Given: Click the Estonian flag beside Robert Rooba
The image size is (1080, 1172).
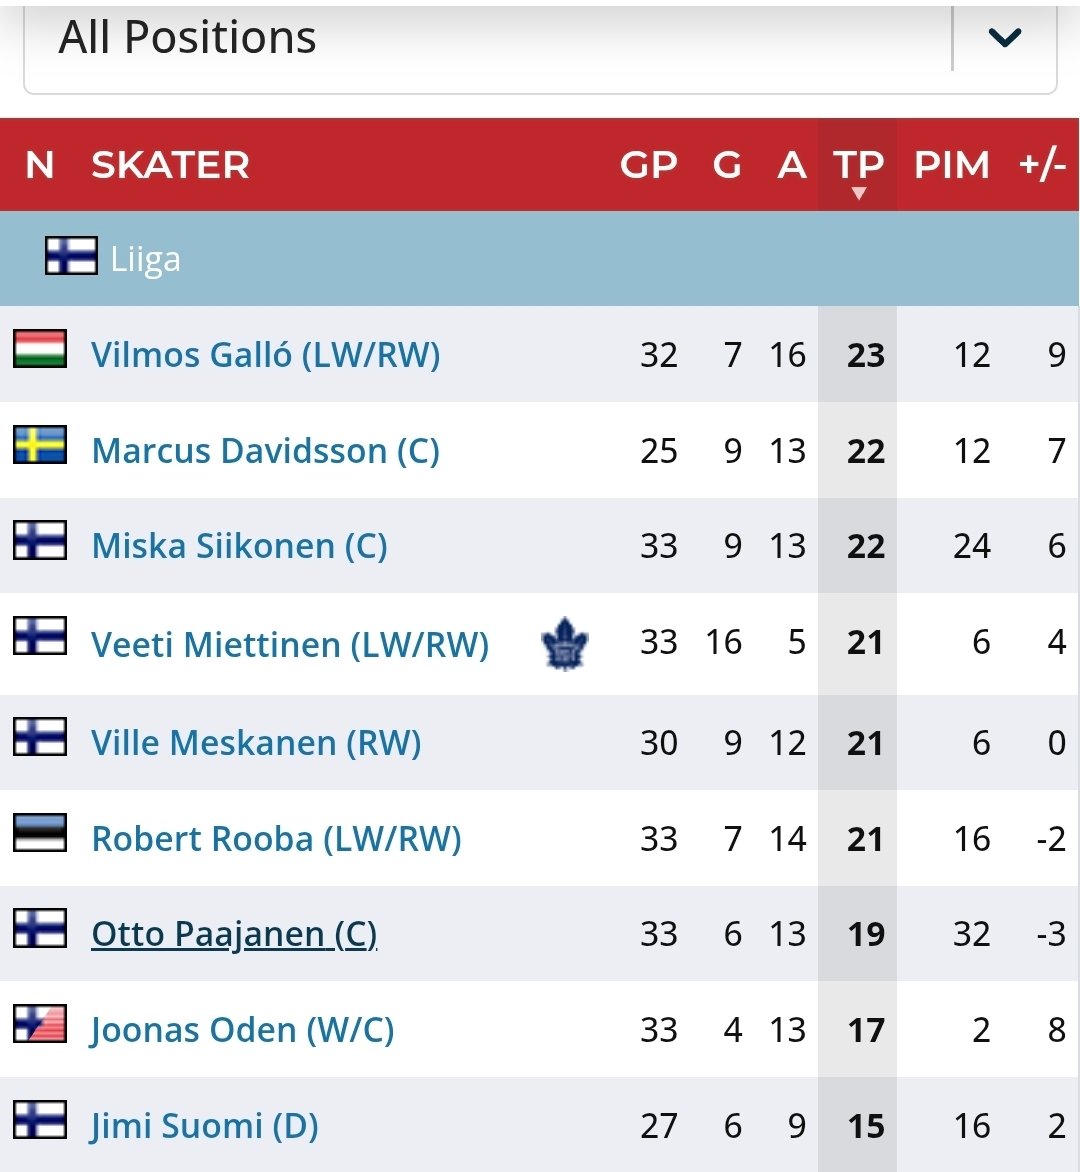Looking at the screenshot, I should (x=40, y=833).
